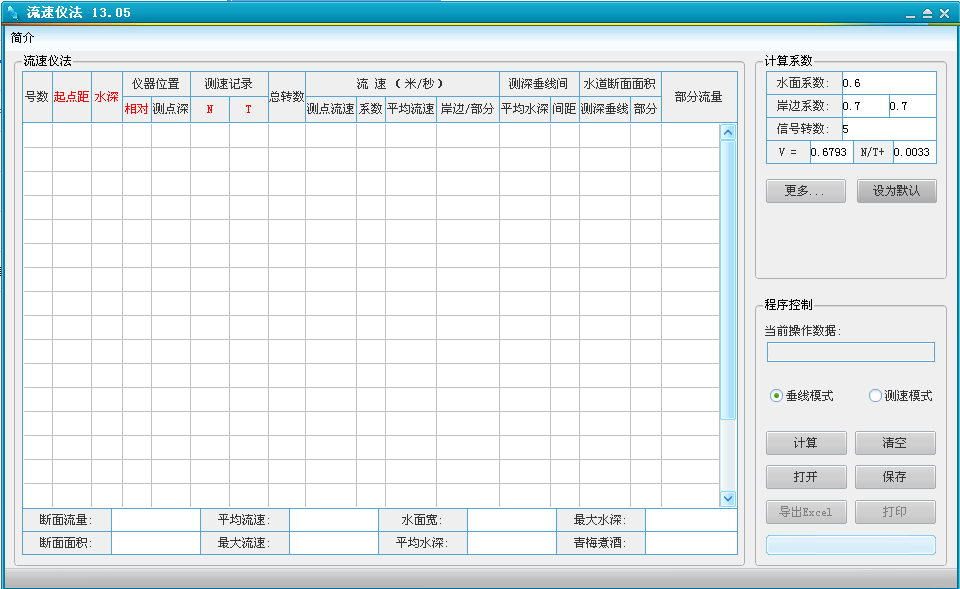Image resolution: width=960 pixels, height=589 pixels.
Task: Click the 断面面积 result field
Action: [x=156, y=543]
